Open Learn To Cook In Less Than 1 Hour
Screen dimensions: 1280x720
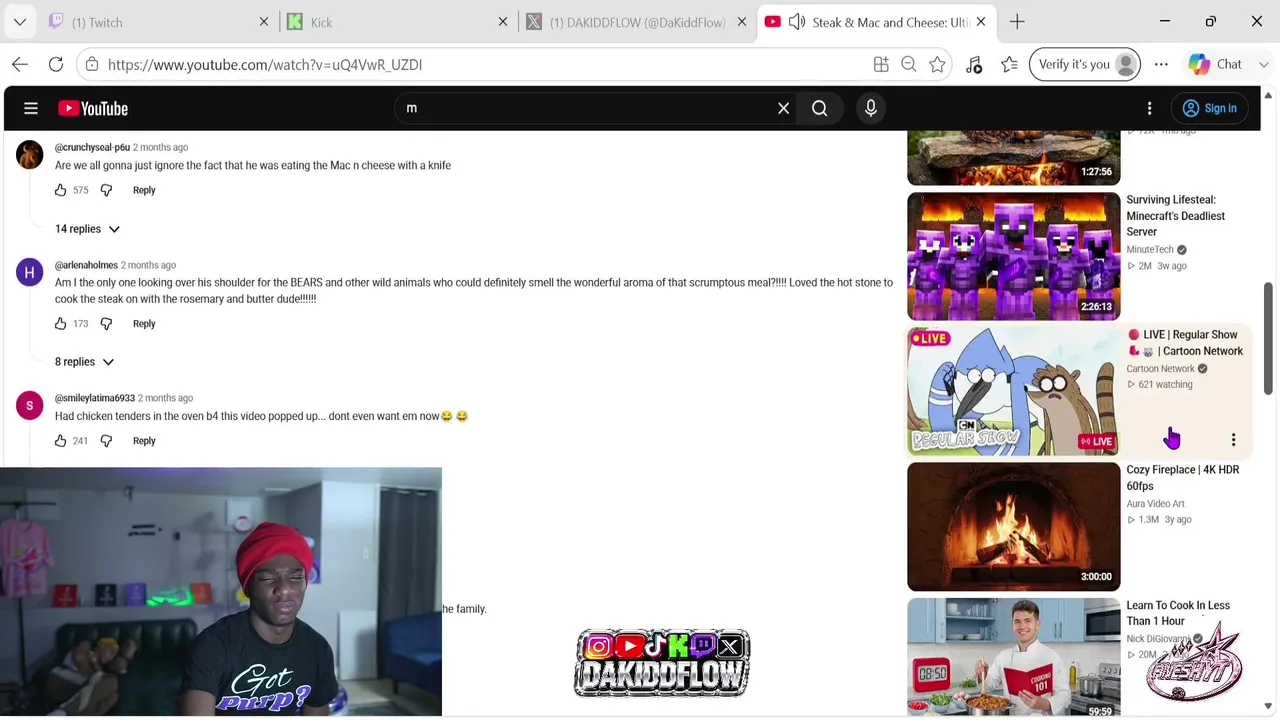point(1178,613)
